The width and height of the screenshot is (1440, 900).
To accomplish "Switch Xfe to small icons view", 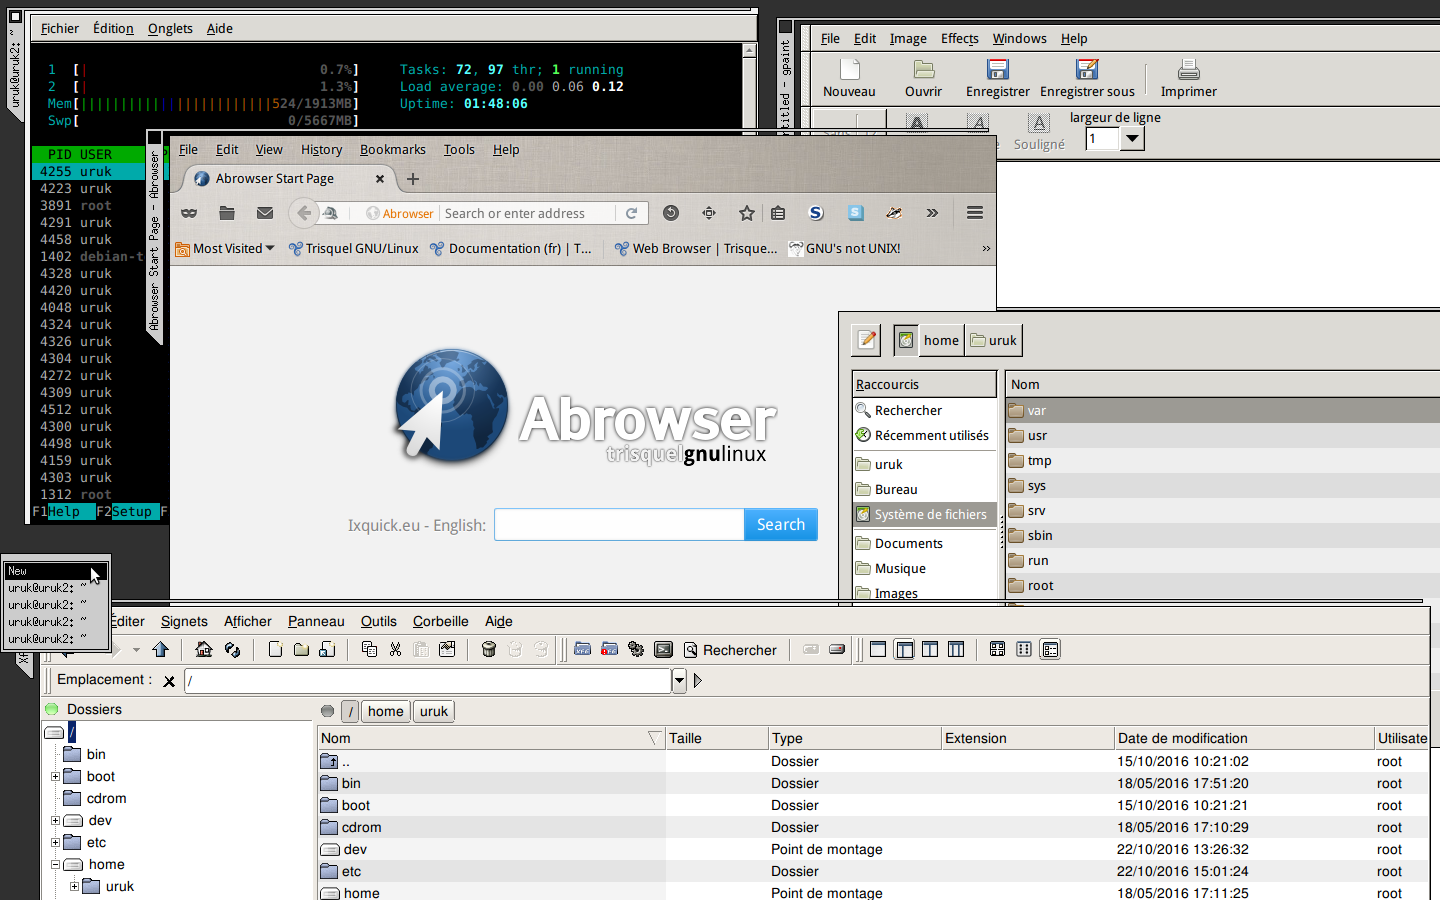I will pos(1023,650).
